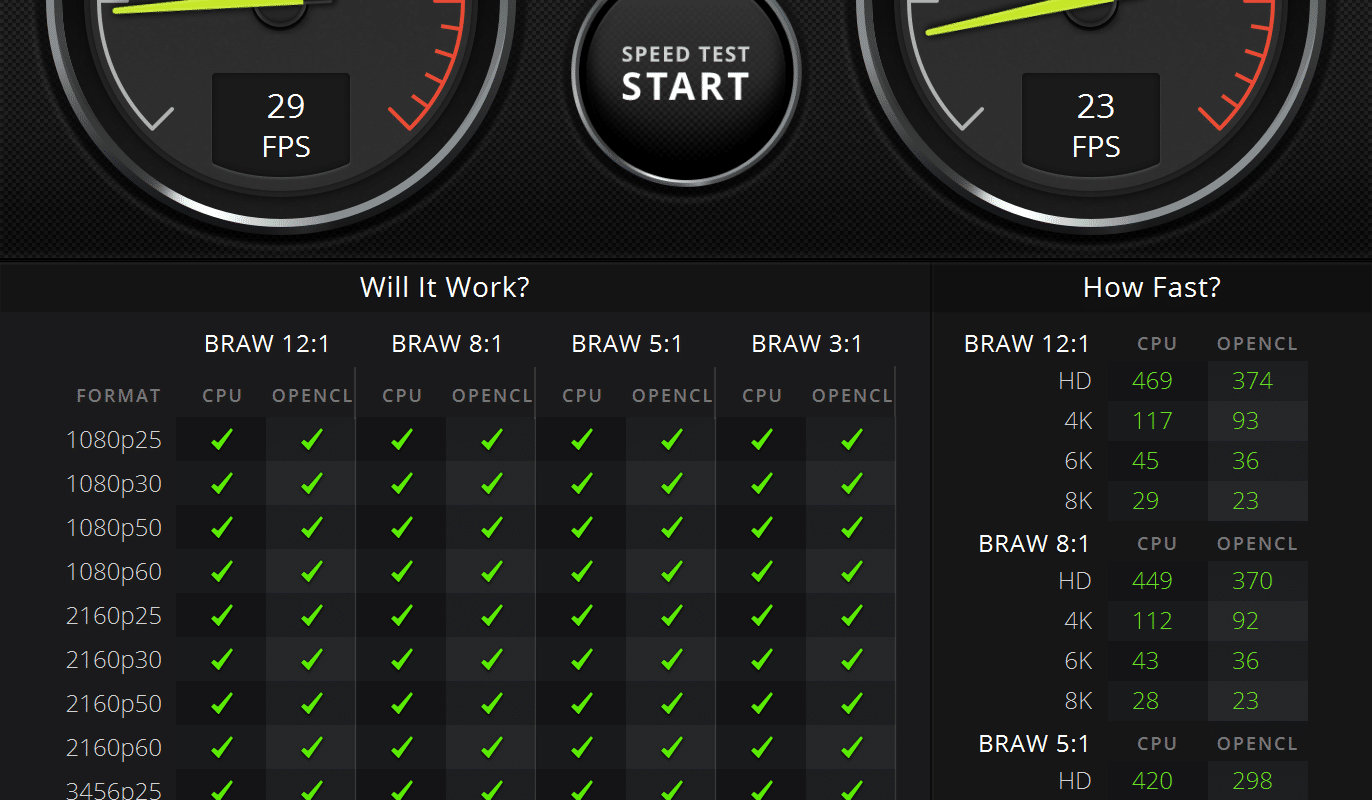Click the 29 FPS readout on left gauge
Screen dimensions: 1372x800
pos(286,124)
